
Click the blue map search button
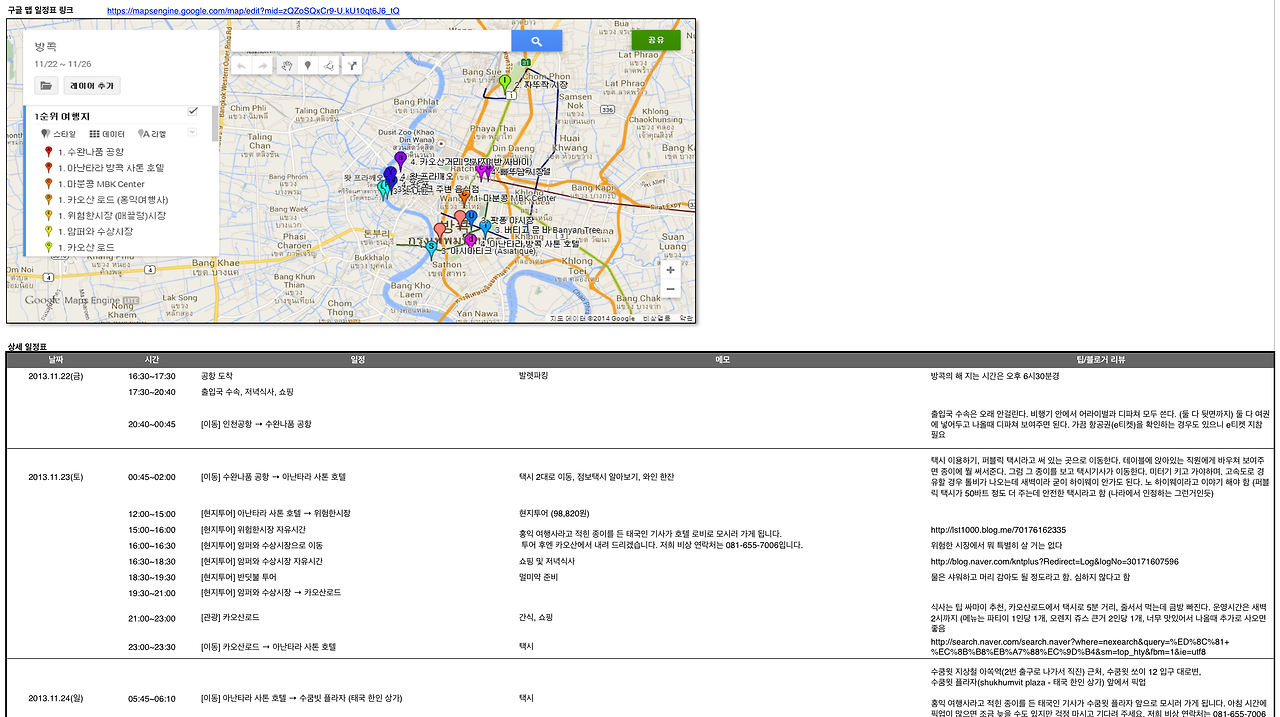(x=536, y=41)
